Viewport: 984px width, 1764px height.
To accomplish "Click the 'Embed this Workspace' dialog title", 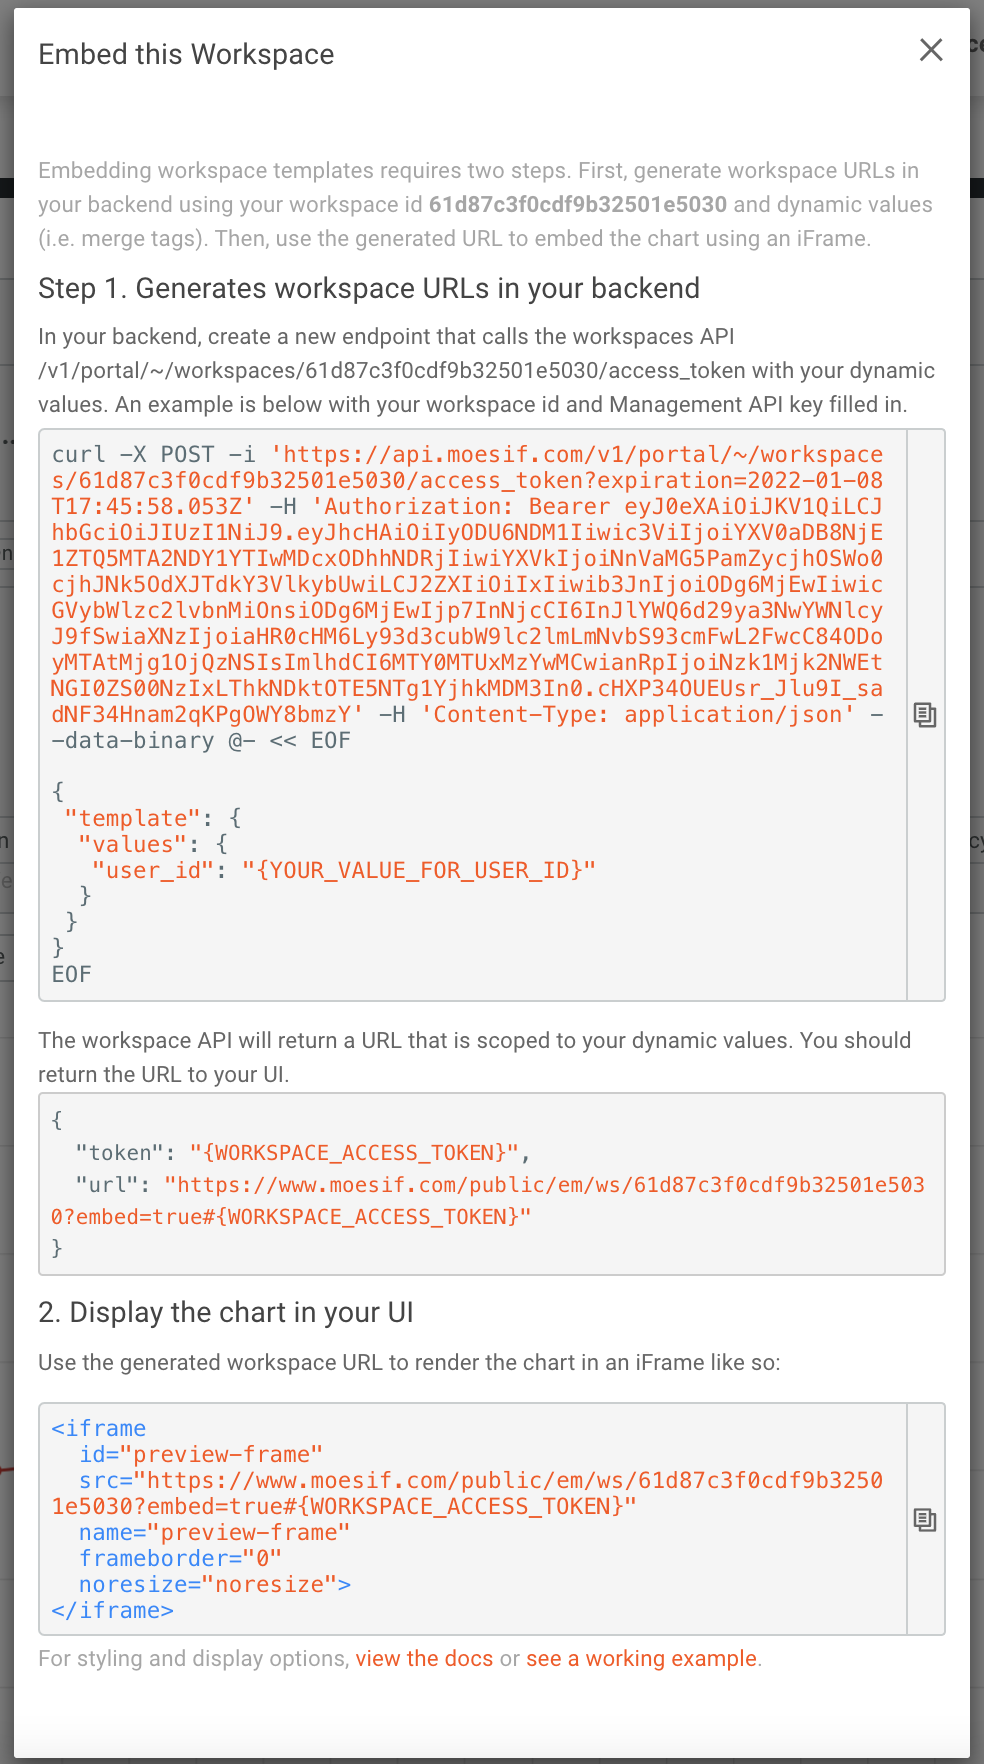I will click(186, 54).
